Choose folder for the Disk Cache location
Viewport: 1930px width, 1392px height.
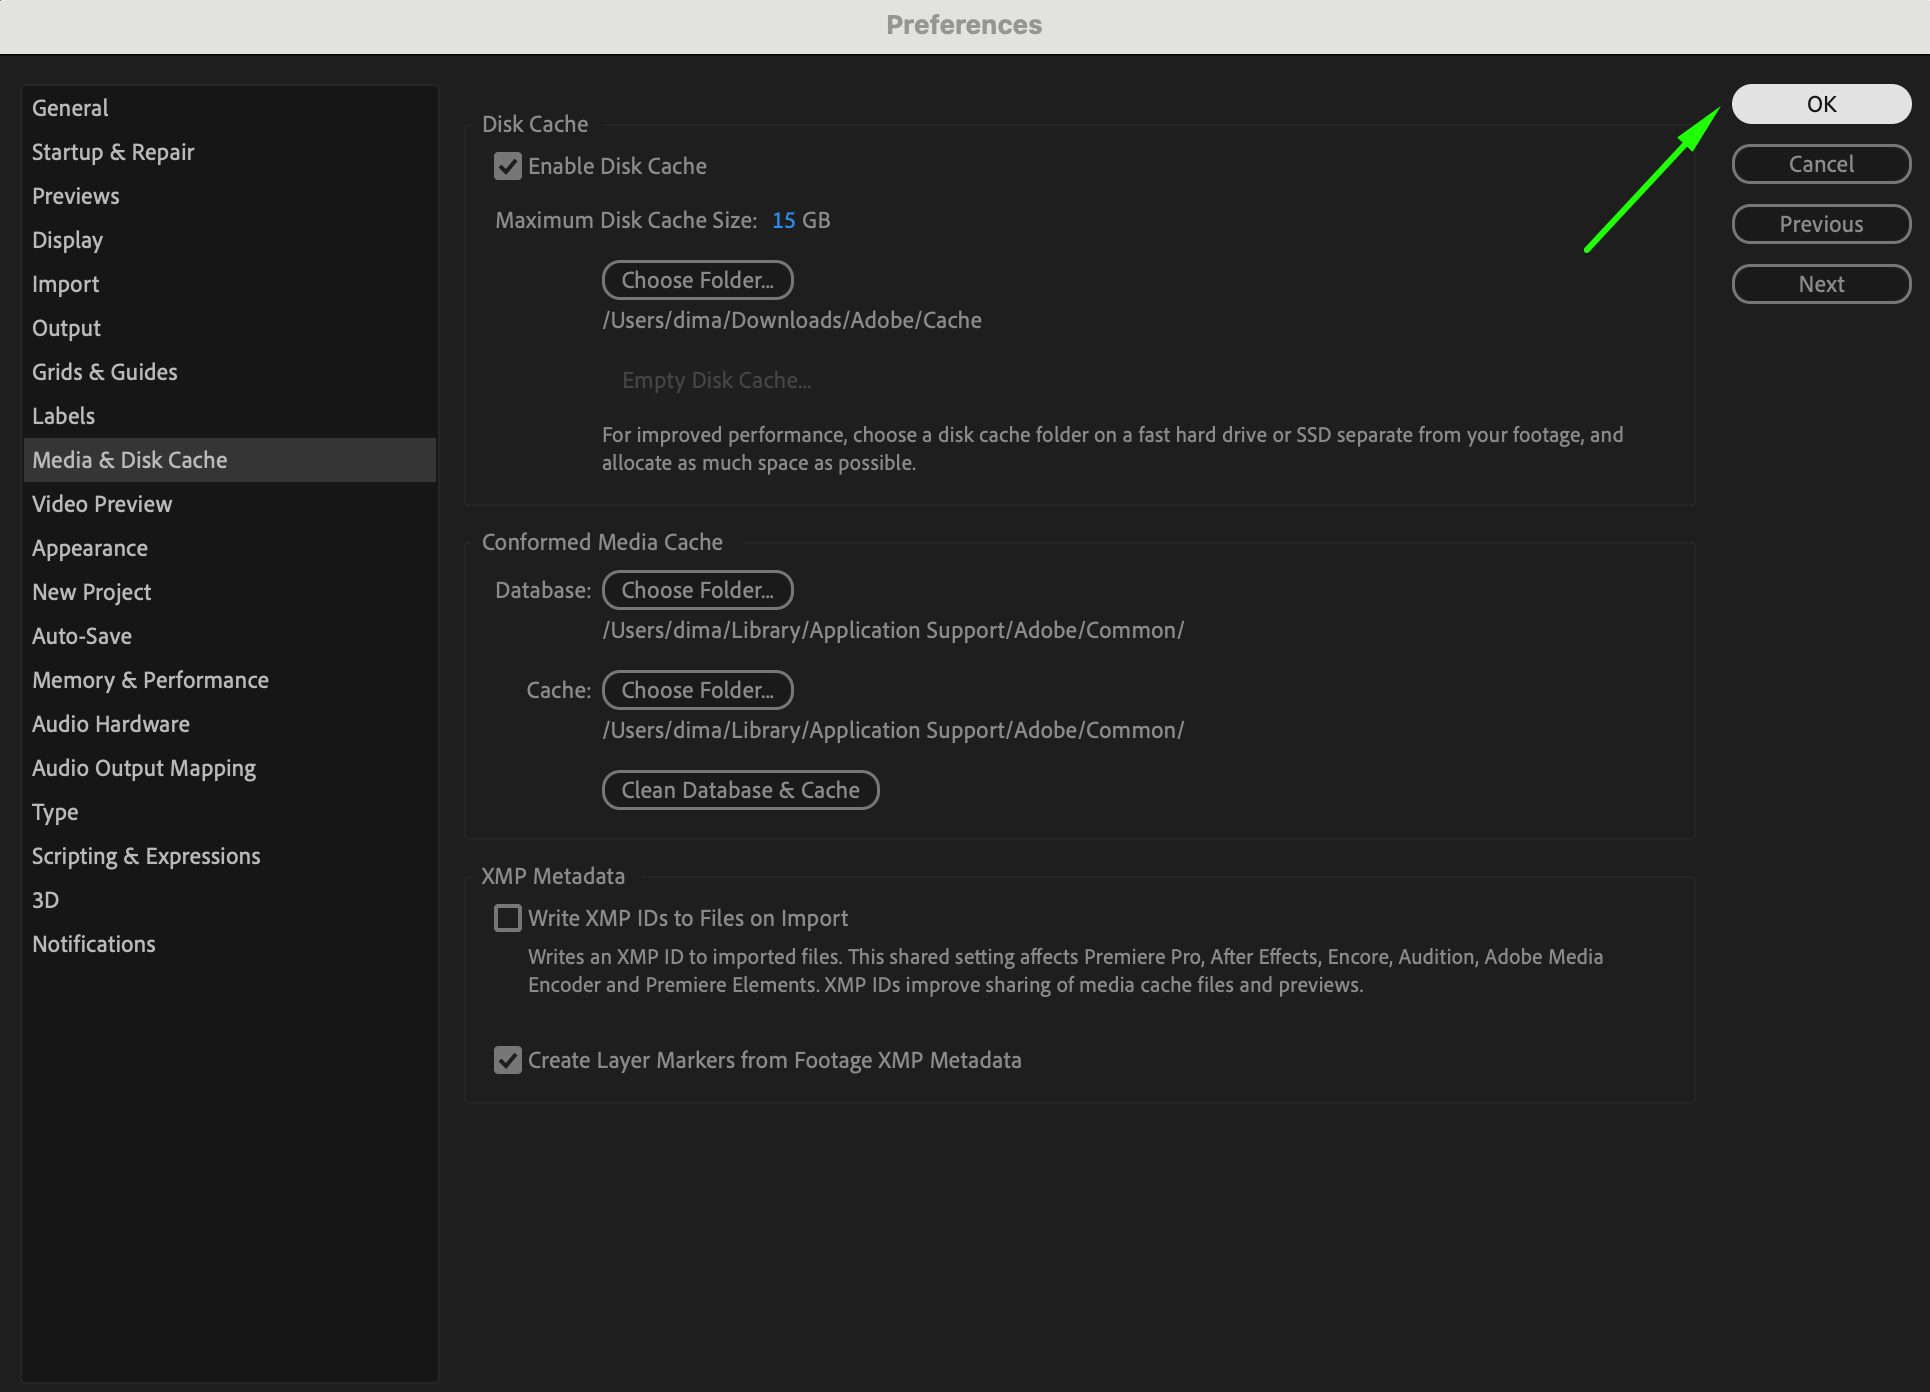697,280
